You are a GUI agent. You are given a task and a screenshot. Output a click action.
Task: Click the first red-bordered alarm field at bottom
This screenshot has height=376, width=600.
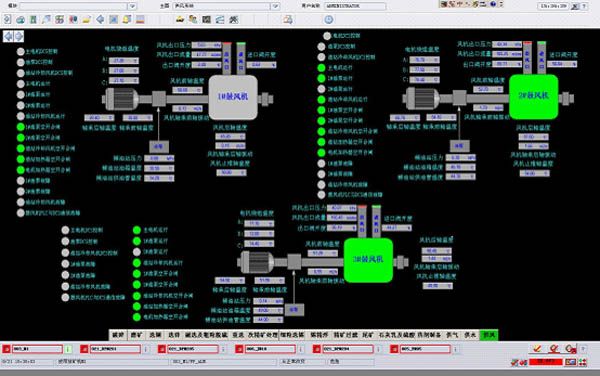tap(37, 349)
